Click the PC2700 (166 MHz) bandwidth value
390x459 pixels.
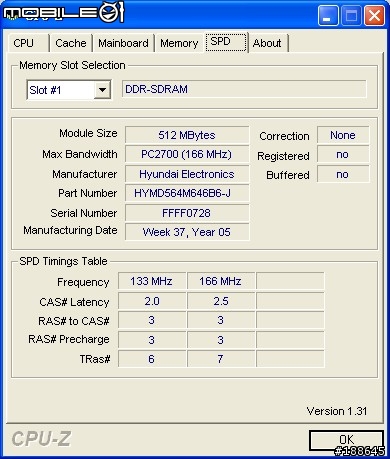pos(187,154)
